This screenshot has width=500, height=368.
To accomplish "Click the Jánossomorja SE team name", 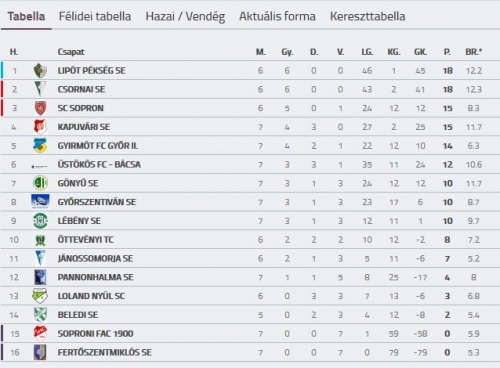I will 95,258.
